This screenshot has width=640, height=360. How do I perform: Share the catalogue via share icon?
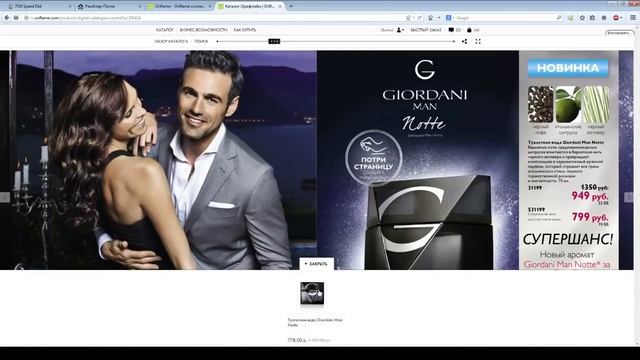click(464, 41)
